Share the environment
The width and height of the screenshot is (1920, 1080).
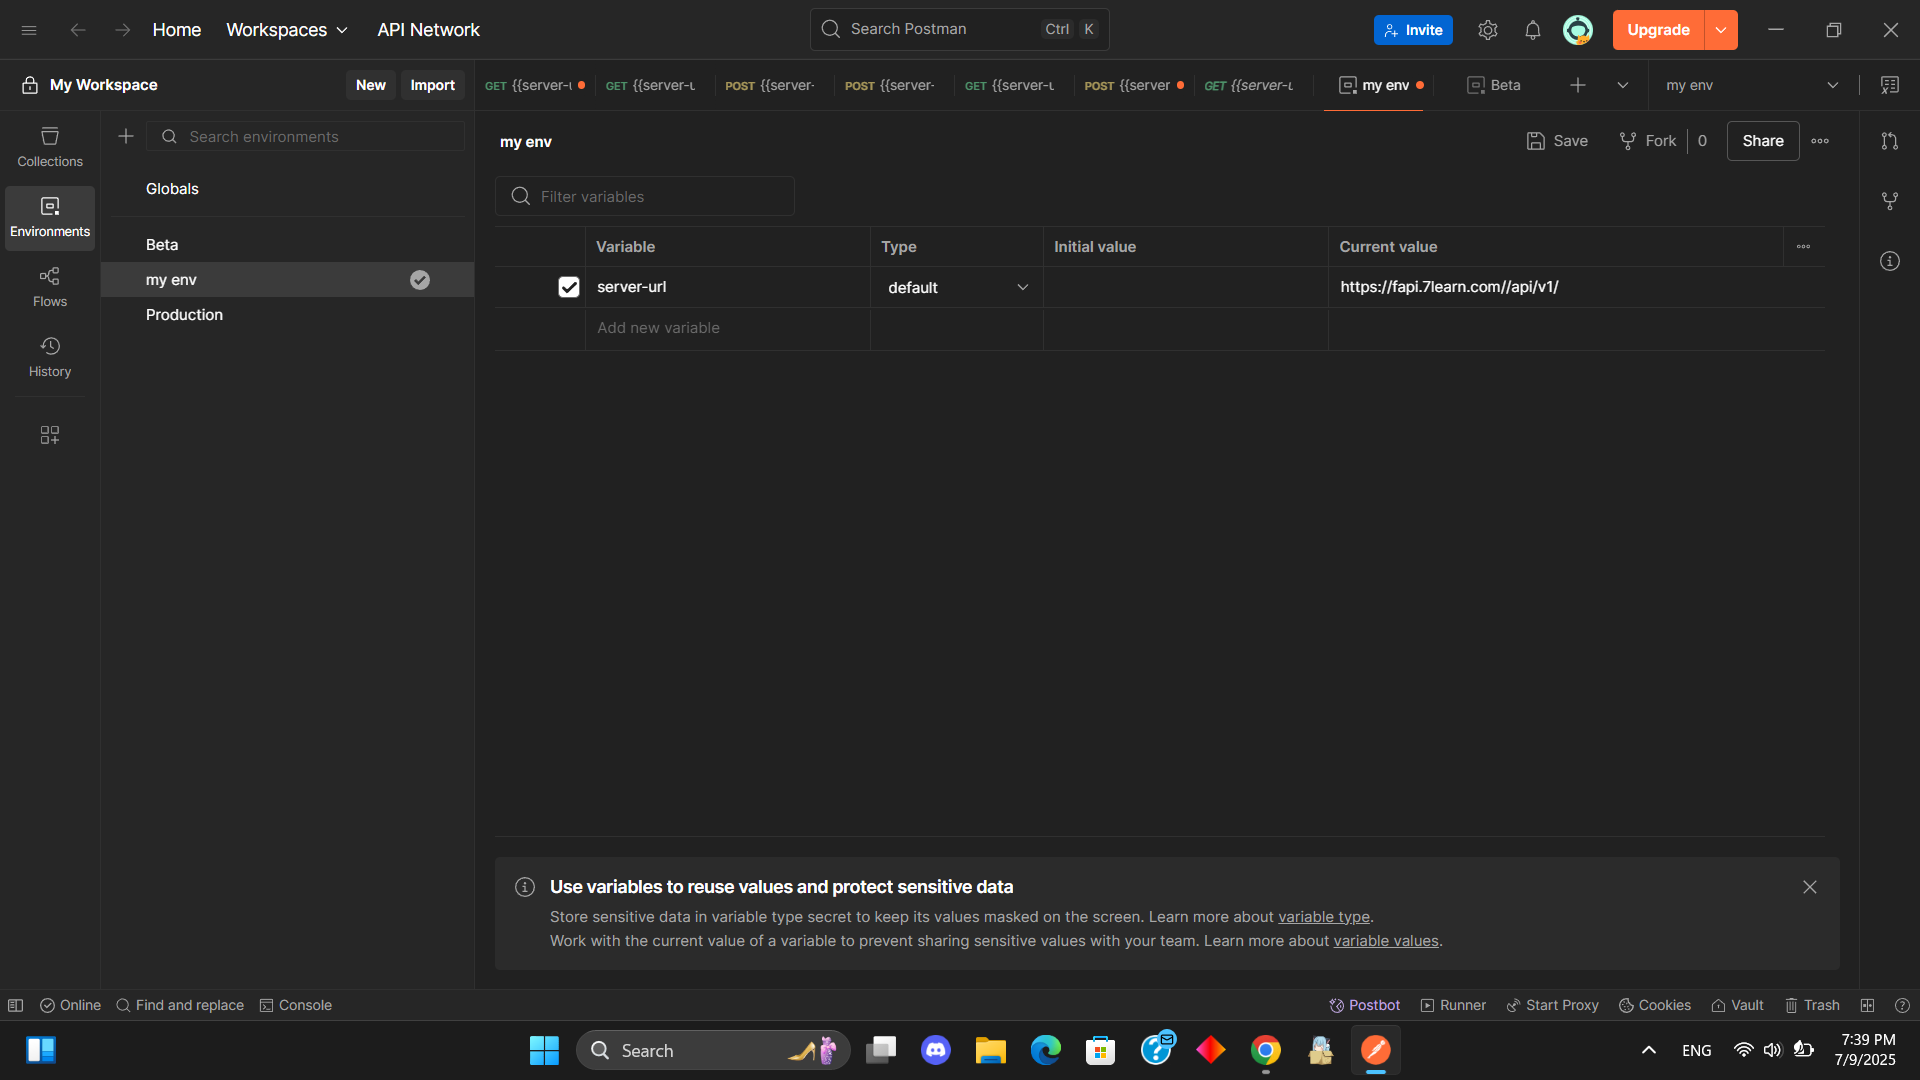1763,141
